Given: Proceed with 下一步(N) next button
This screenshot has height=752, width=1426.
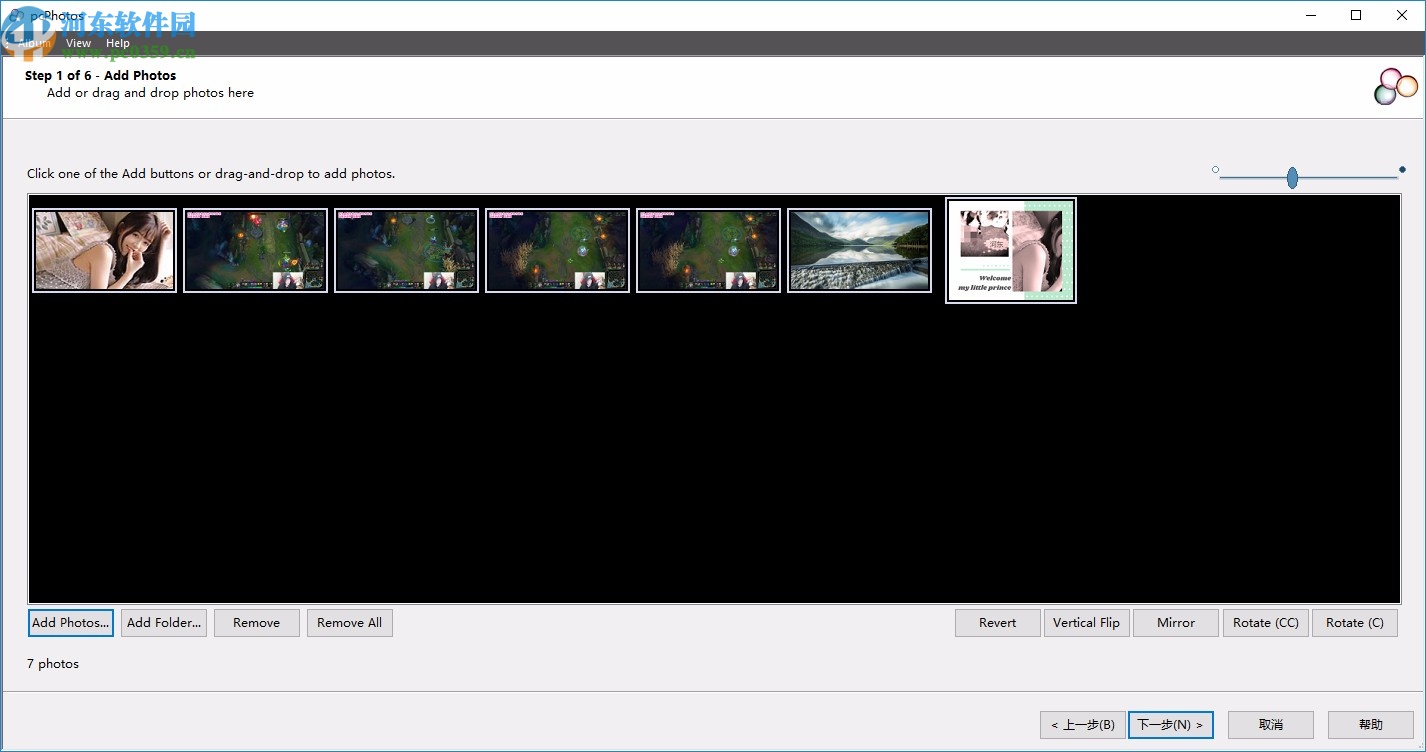Looking at the screenshot, I should click(x=1170, y=724).
